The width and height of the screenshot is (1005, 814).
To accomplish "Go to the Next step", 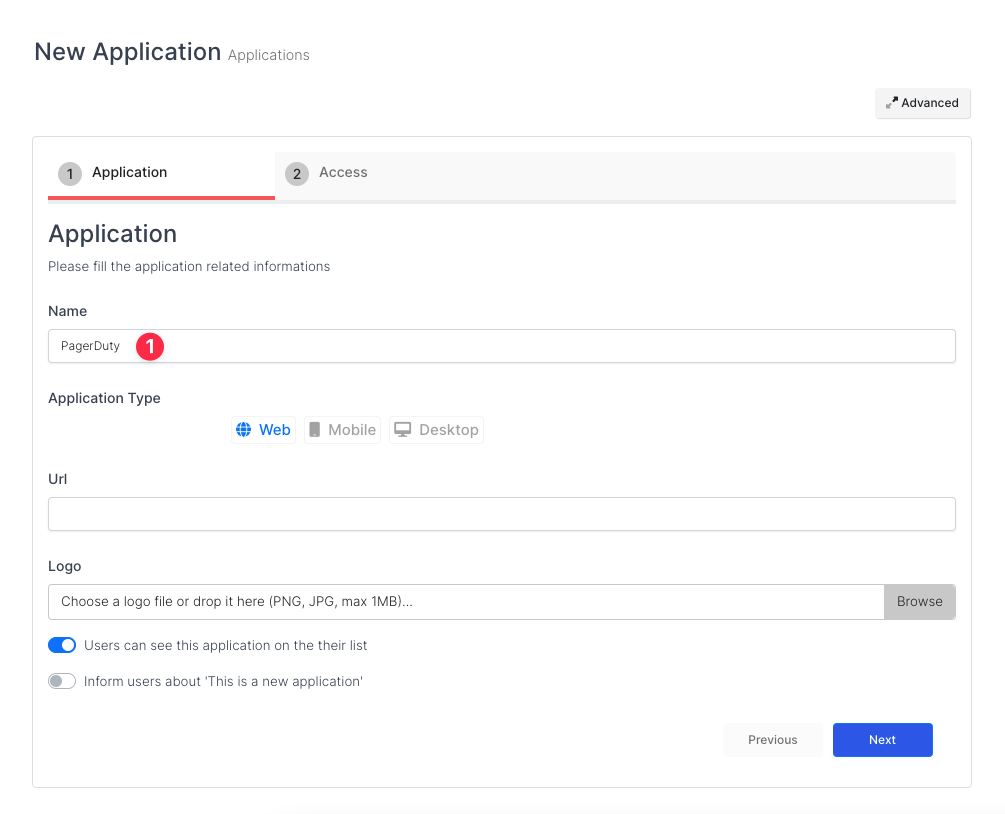I will coord(882,740).
